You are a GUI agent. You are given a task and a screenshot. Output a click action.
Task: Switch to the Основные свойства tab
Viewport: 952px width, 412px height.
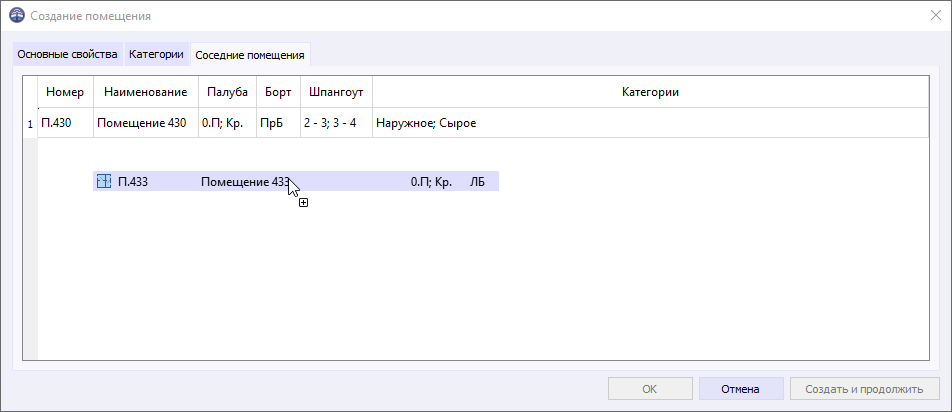[x=67, y=54]
